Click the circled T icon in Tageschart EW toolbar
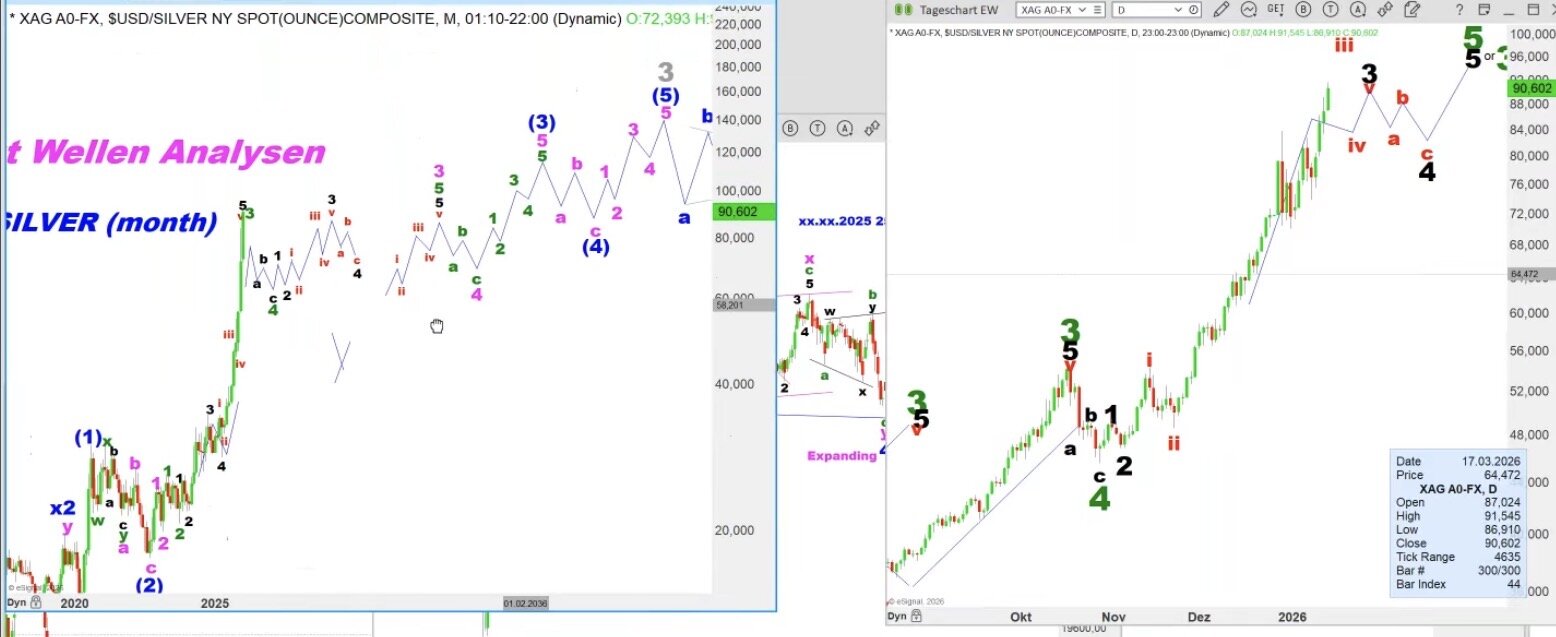This screenshot has width=1556, height=637. [x=1331, y=9]
